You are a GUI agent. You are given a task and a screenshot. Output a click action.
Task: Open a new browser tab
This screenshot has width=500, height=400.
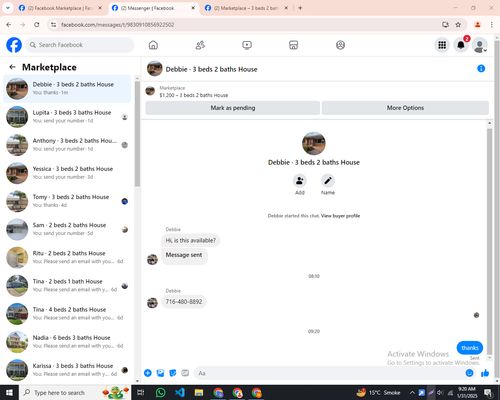point(300,8)
